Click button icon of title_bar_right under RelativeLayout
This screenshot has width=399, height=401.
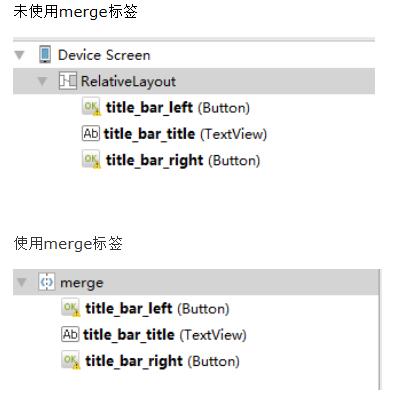pyautogui.click(x=91, y=159)
